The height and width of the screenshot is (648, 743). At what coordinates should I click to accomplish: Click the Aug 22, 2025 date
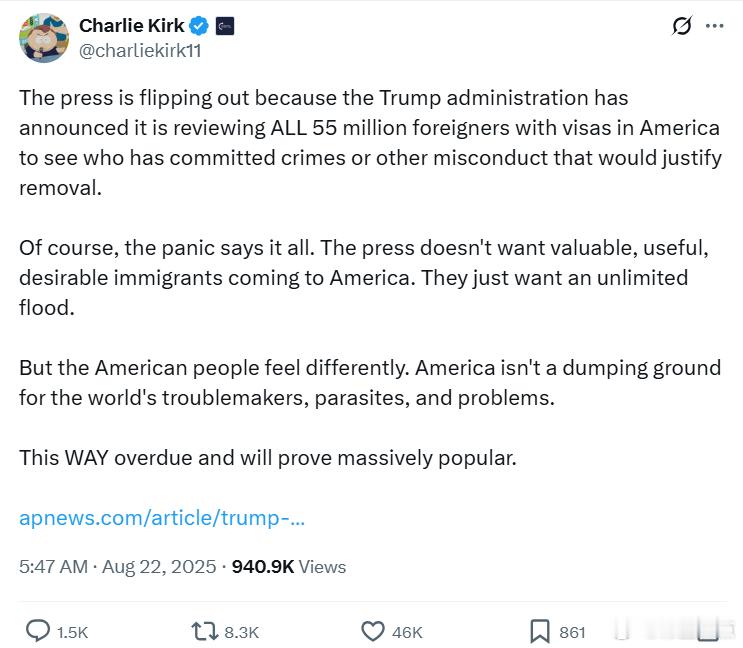[159, 567]
